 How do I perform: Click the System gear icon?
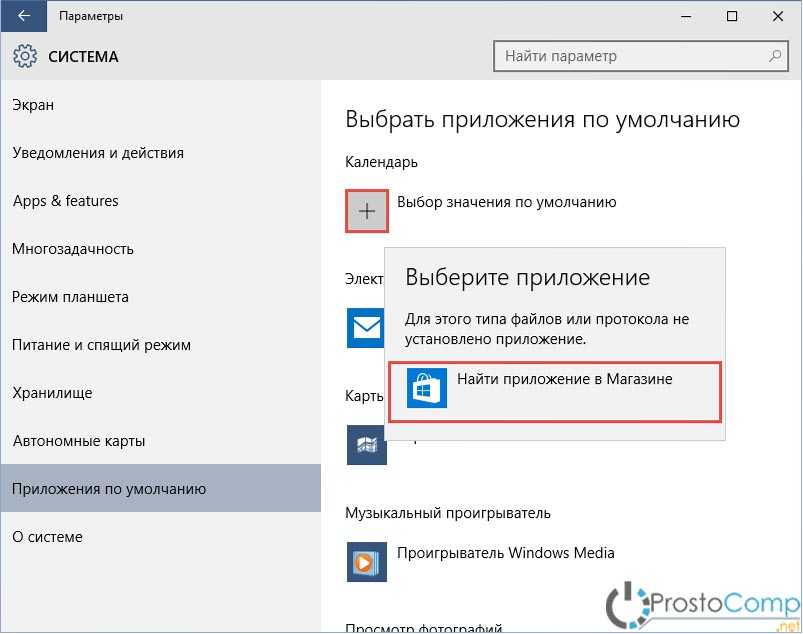25,57
